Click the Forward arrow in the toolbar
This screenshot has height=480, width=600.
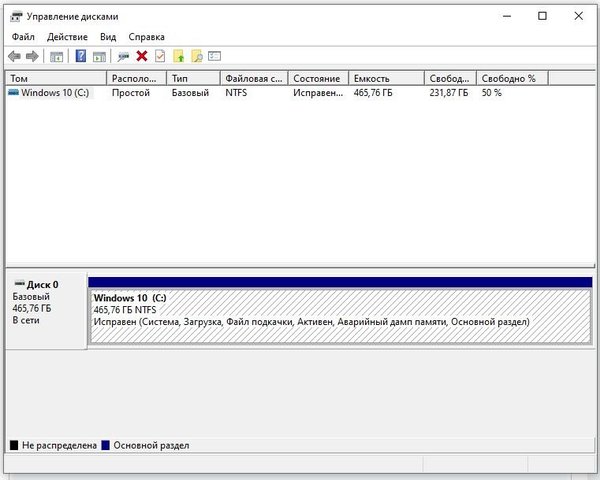32,56
